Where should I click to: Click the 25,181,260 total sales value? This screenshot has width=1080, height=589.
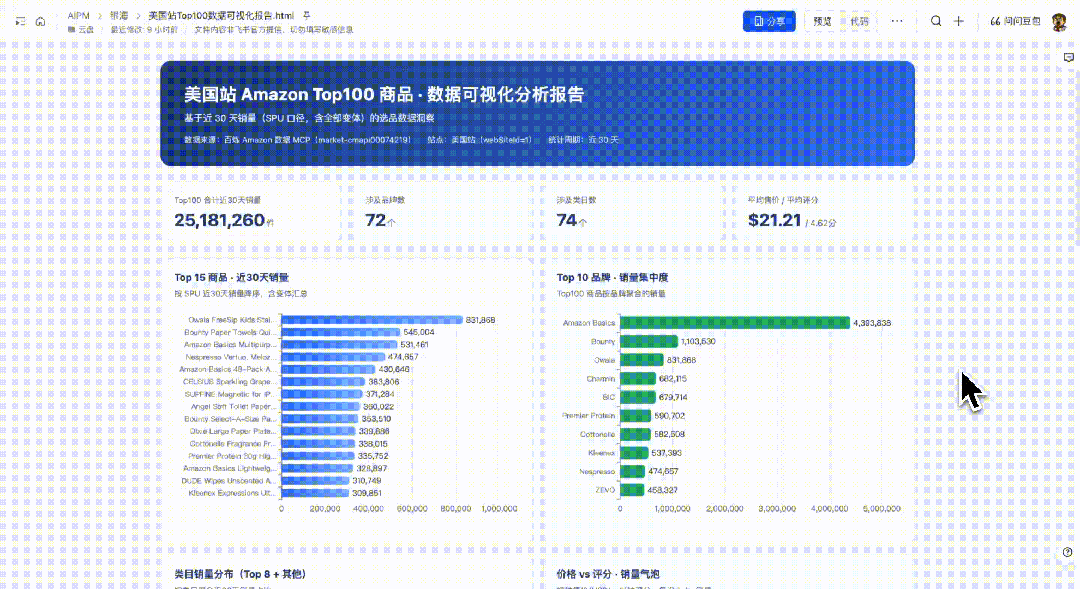point(220,220)
